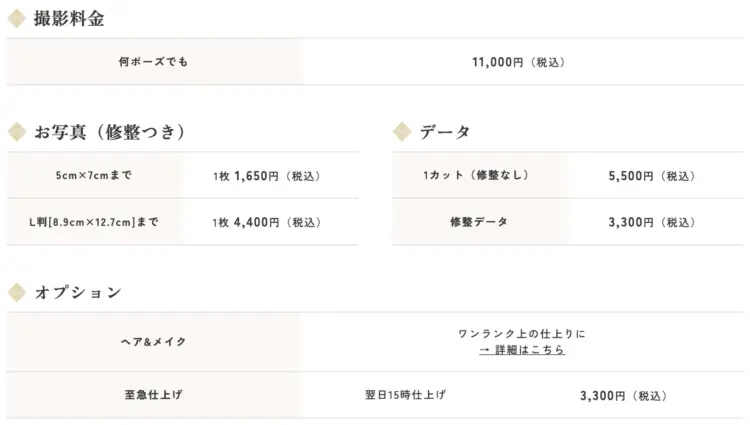Open the 詳細はこちら link
750x425 pixels.
[521, 350]
